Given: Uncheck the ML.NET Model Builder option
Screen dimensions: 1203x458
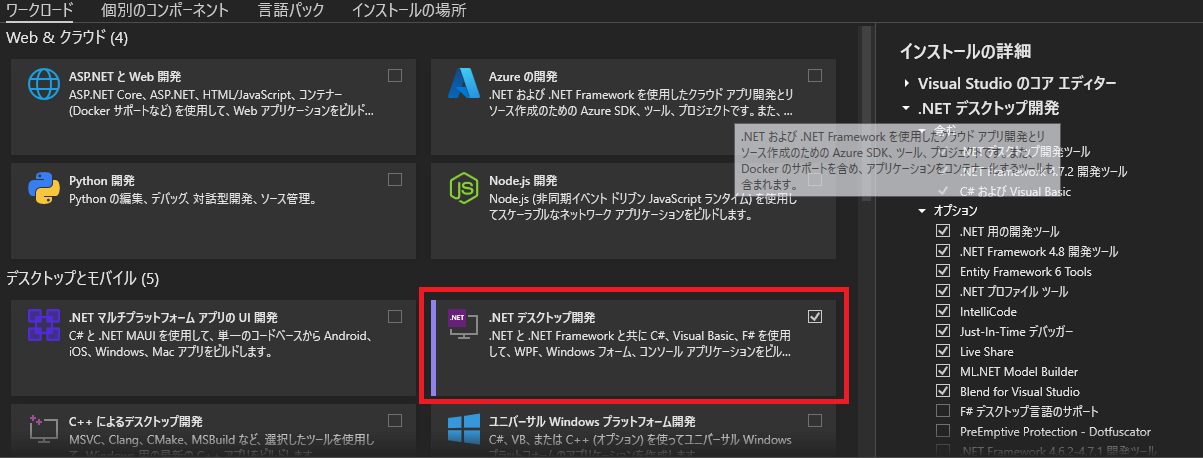Looking at the screenshot, I should [x=942, y=371].
